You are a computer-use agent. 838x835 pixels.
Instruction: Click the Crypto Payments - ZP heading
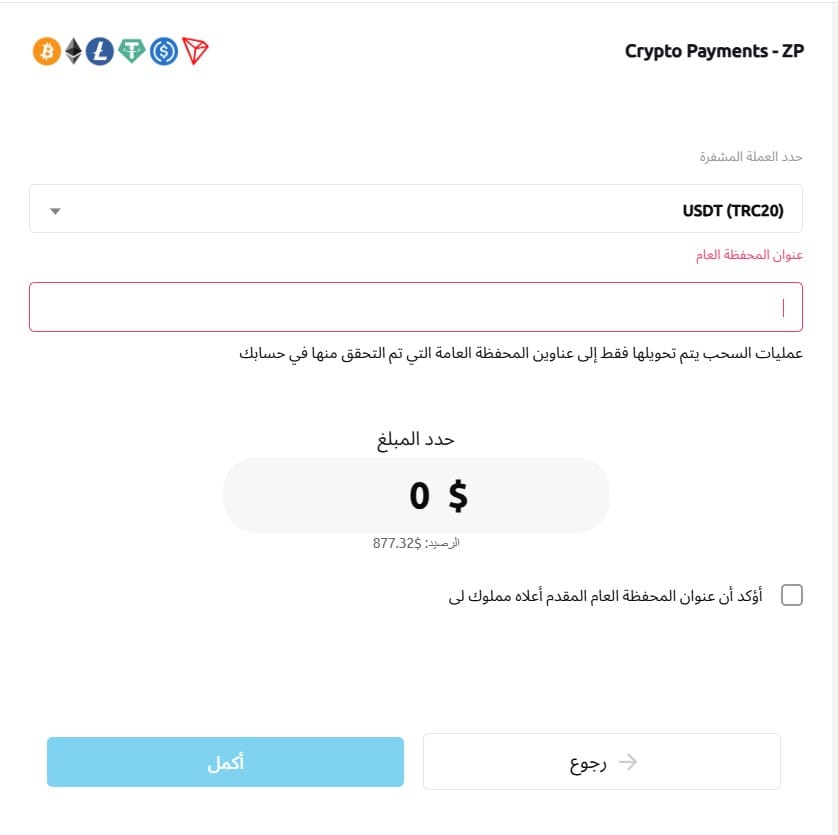click(x=714, y=51)
